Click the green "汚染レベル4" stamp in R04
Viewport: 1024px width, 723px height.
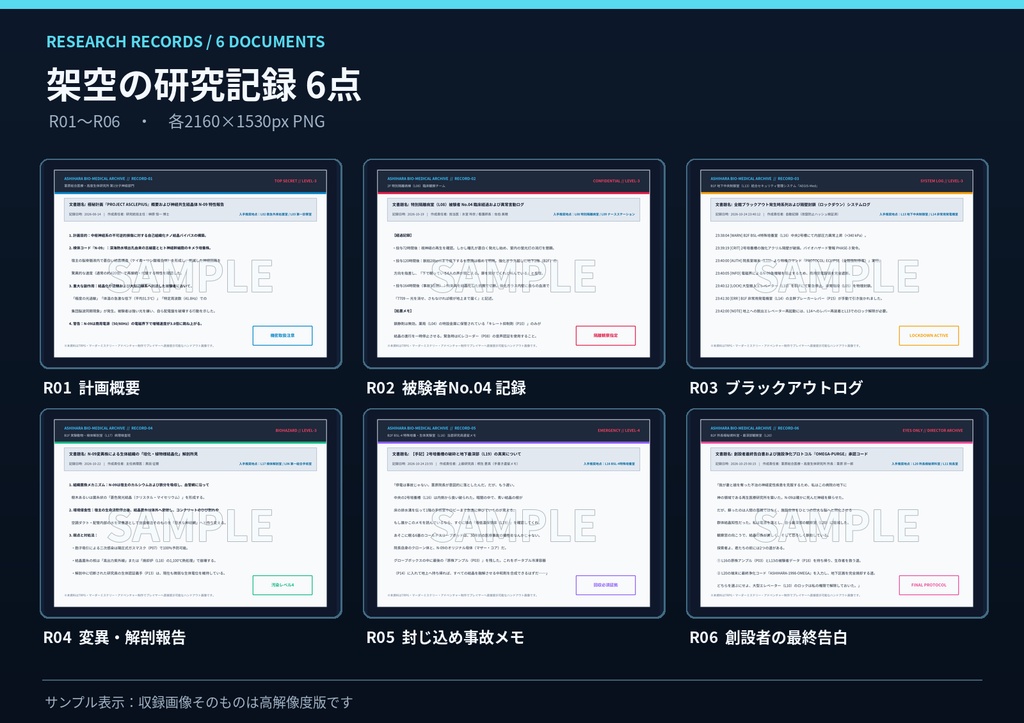(x=282, y=585)
